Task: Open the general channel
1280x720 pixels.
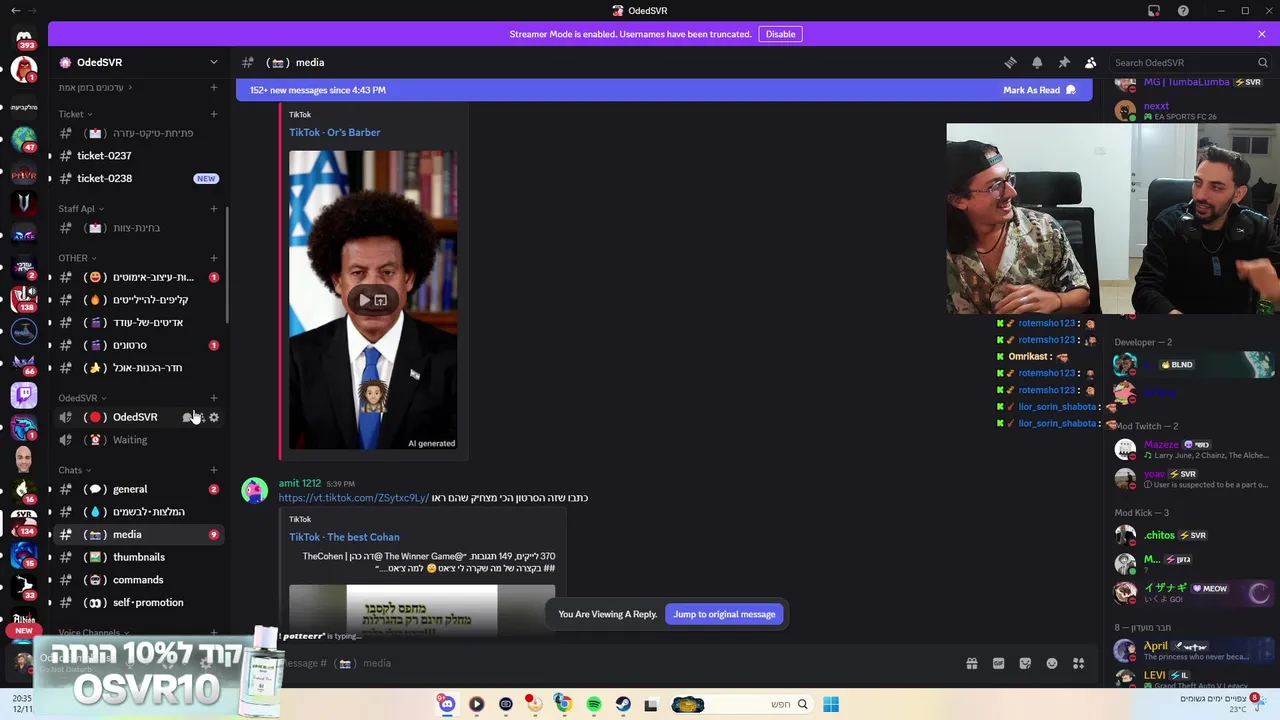Action: pos(138,489)
